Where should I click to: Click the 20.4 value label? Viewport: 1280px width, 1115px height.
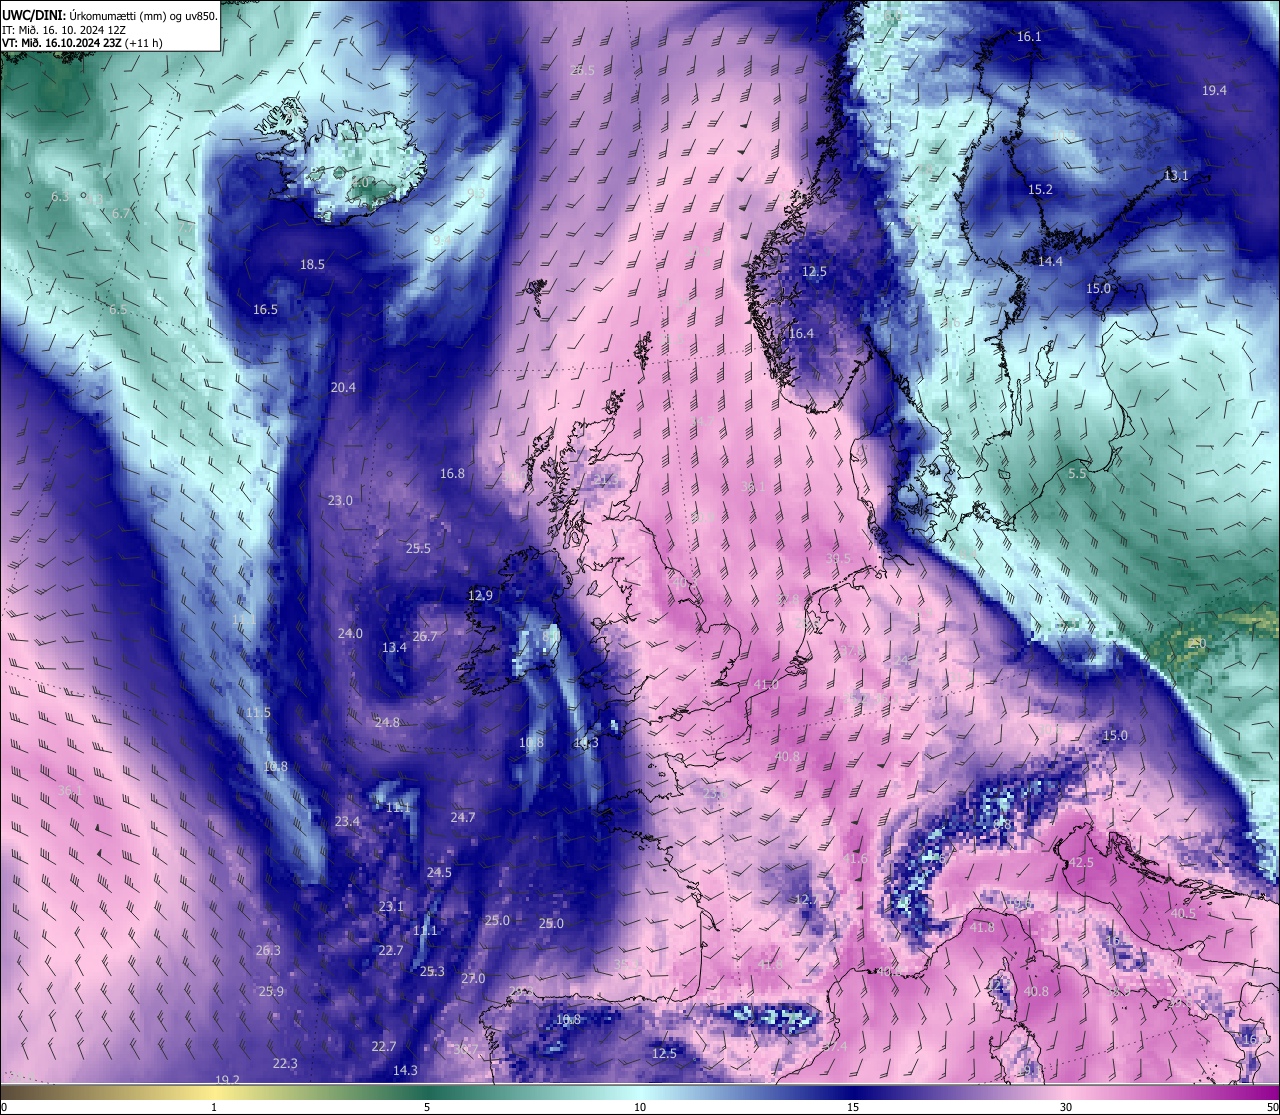click(x=343, y=388)
